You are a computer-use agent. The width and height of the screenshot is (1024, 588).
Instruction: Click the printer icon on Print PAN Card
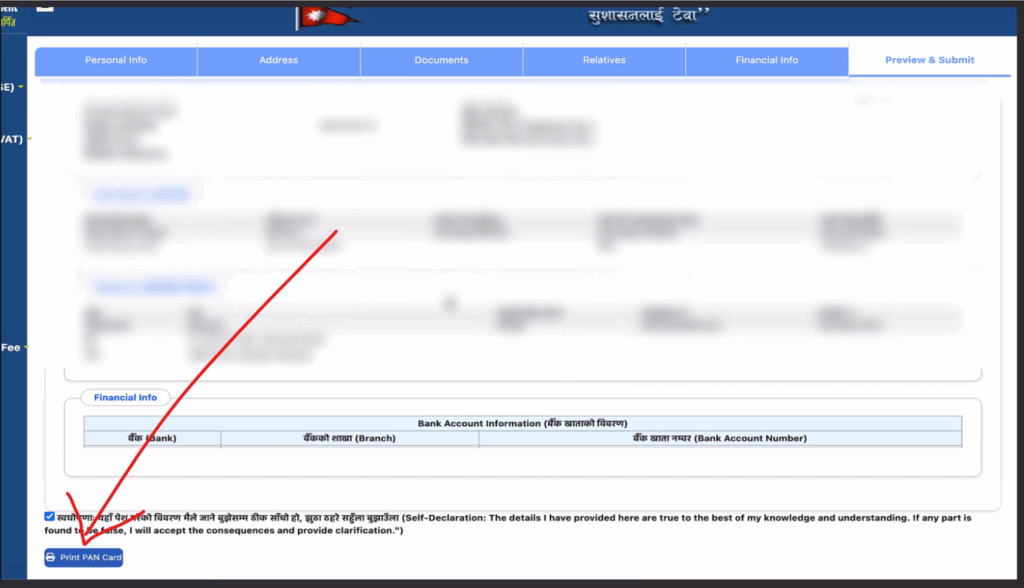pyautogui.click(x=52, y=557)
